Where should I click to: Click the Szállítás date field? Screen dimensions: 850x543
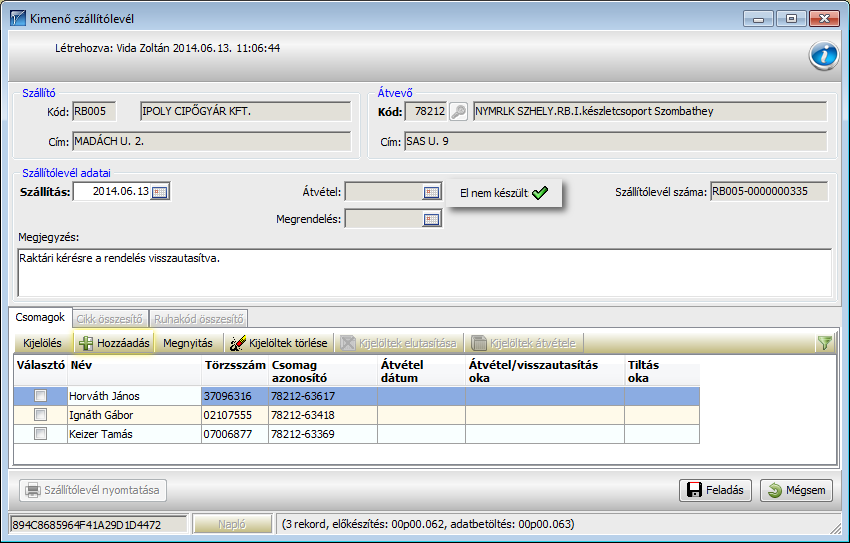[112, 192]
